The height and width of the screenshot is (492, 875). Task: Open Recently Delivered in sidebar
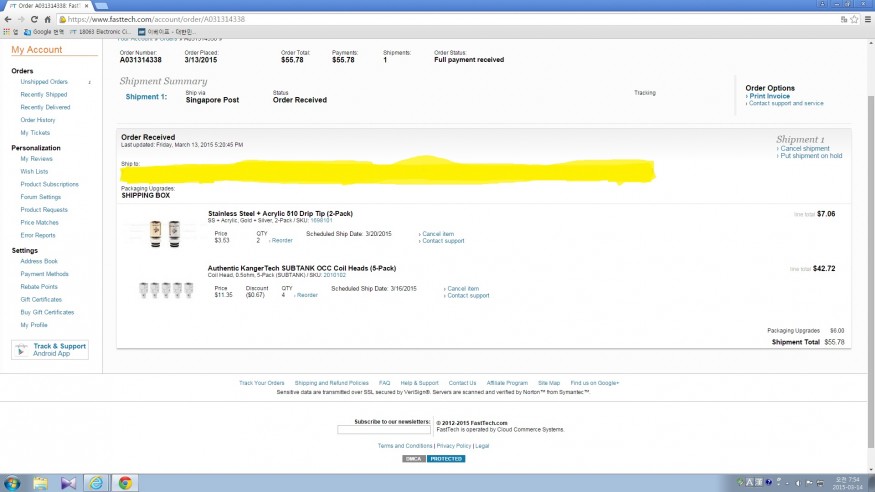tap(45, 107)
